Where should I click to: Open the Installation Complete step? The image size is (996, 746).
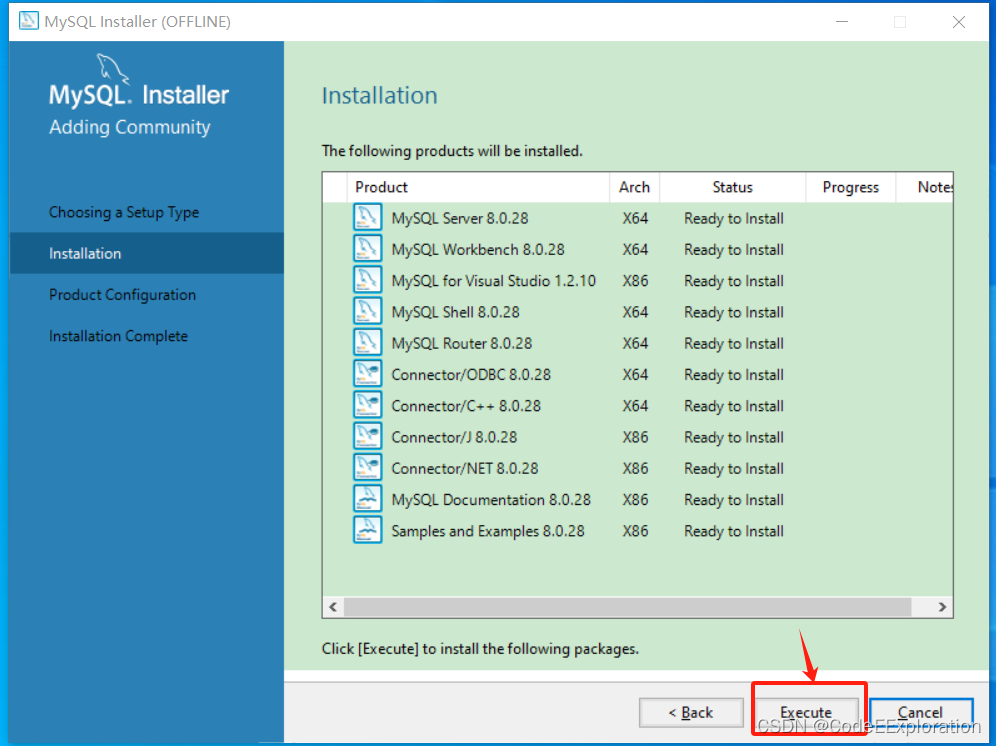coord(118,336)
